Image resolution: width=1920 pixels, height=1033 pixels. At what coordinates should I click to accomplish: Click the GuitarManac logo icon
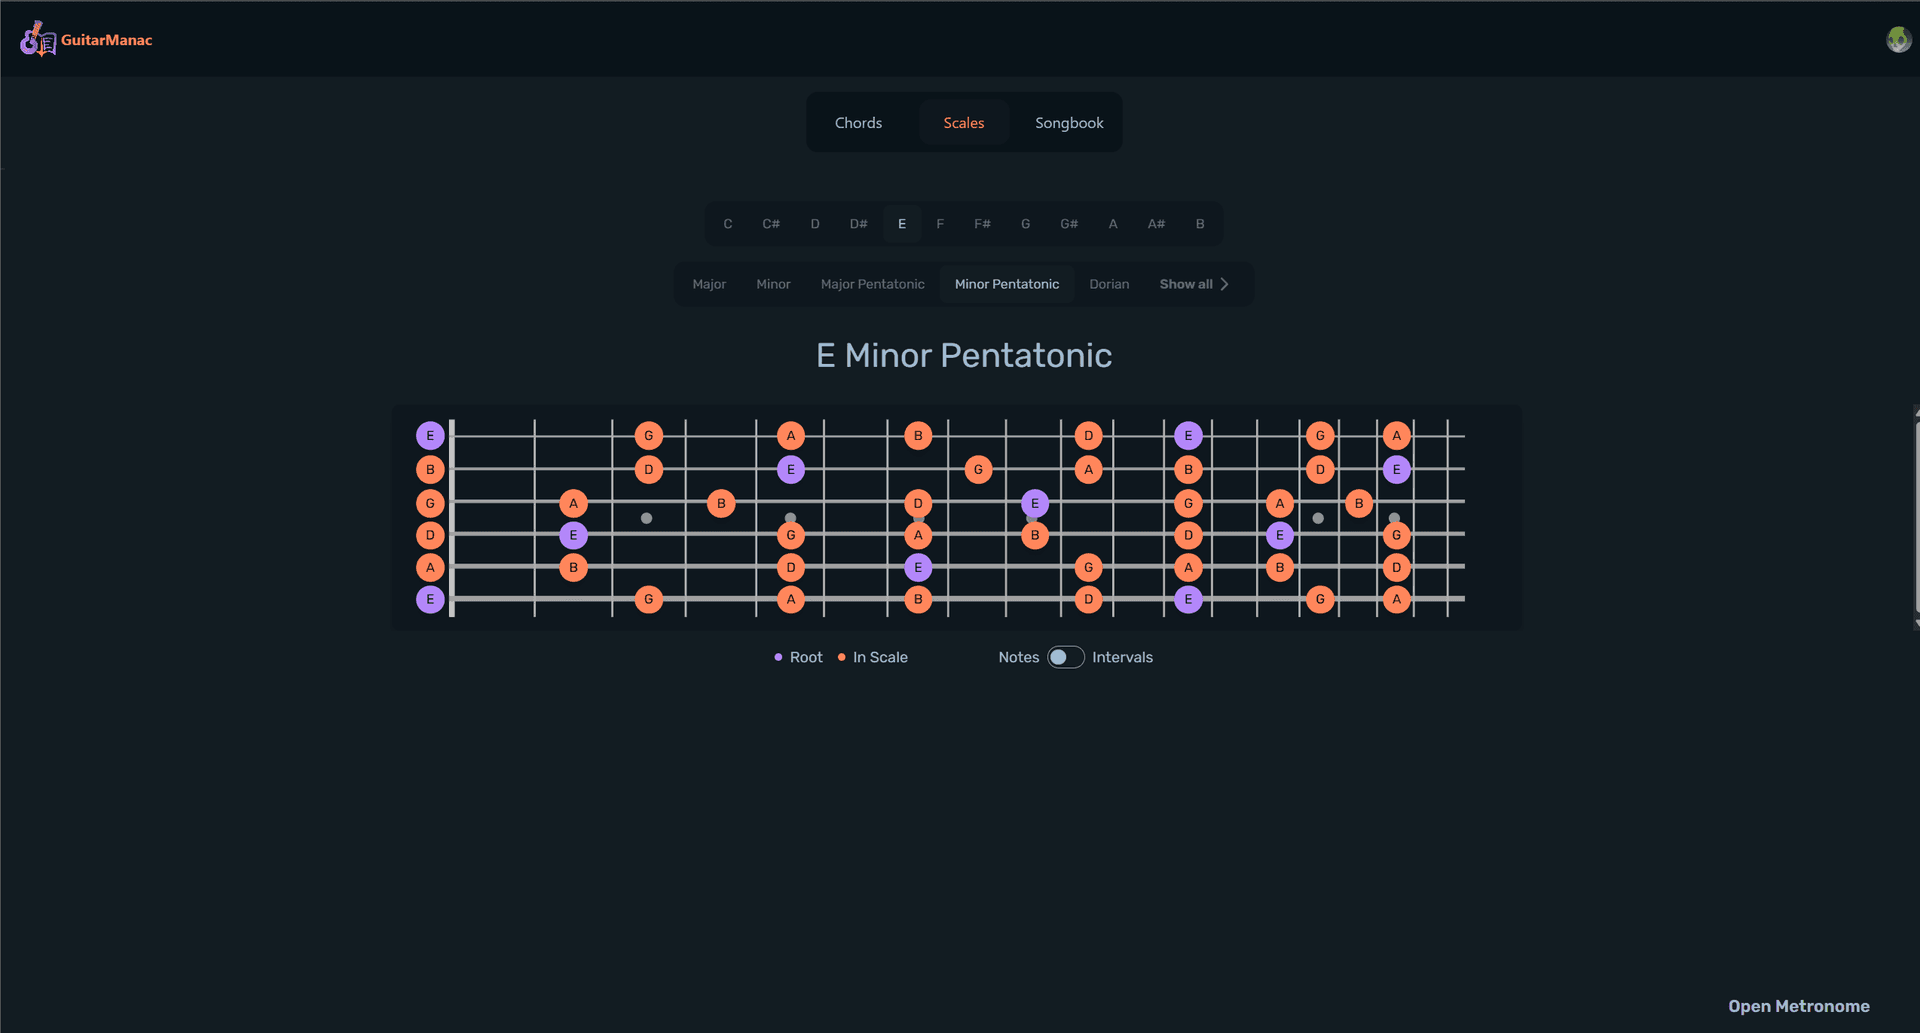pos(36,39)
